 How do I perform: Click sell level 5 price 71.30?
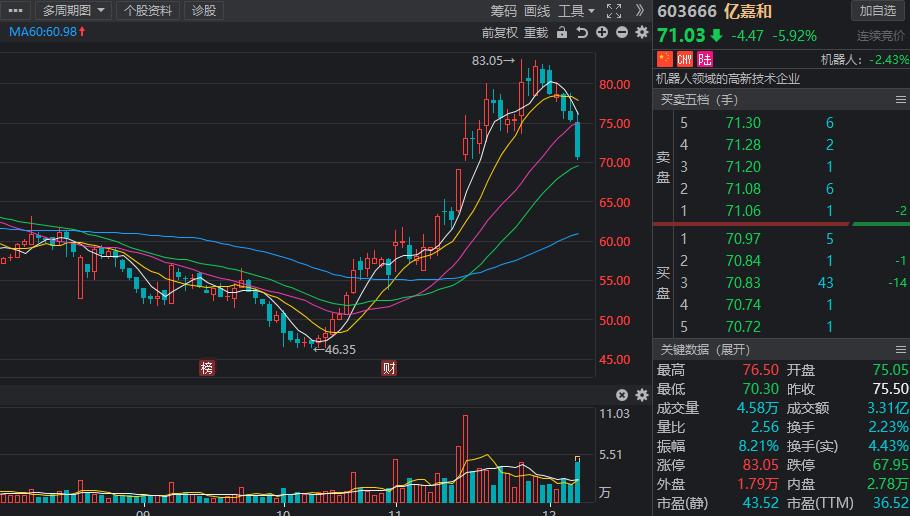point(743,123)
